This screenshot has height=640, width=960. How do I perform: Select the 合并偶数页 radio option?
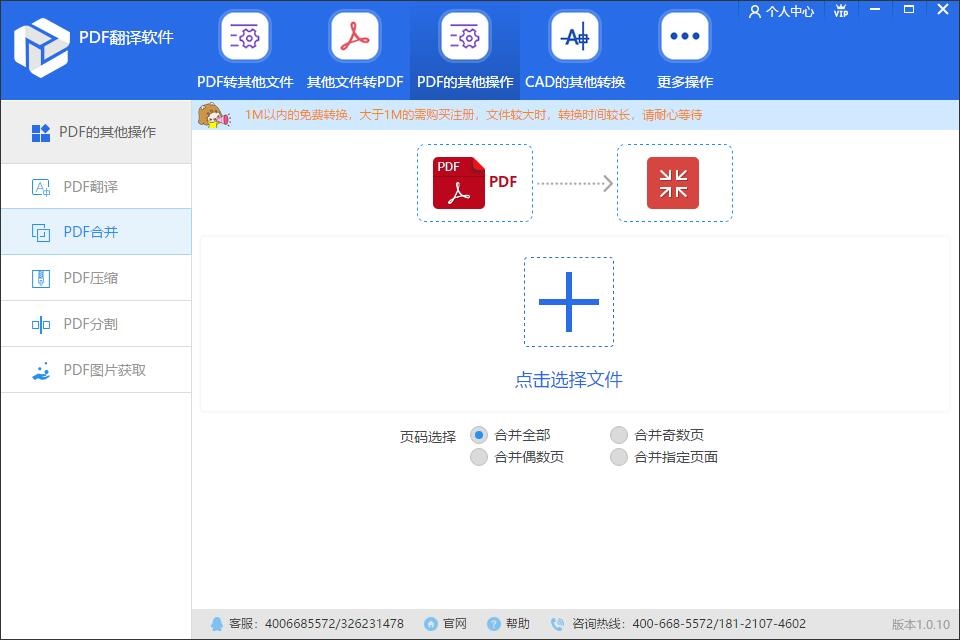click(x=479, y=457)
